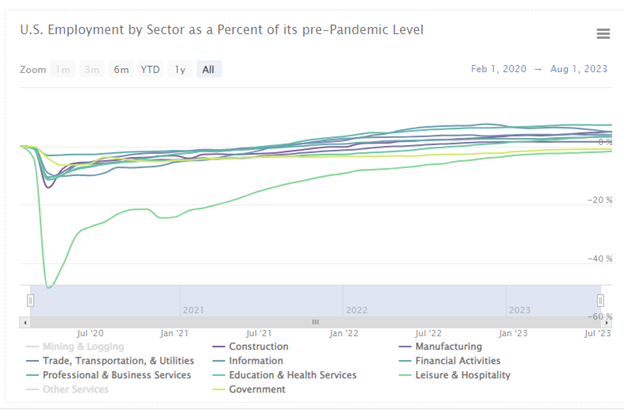This screenshot has height=410, width=624.
Task: Click the navigator right range handle
Action: (601, 300)
